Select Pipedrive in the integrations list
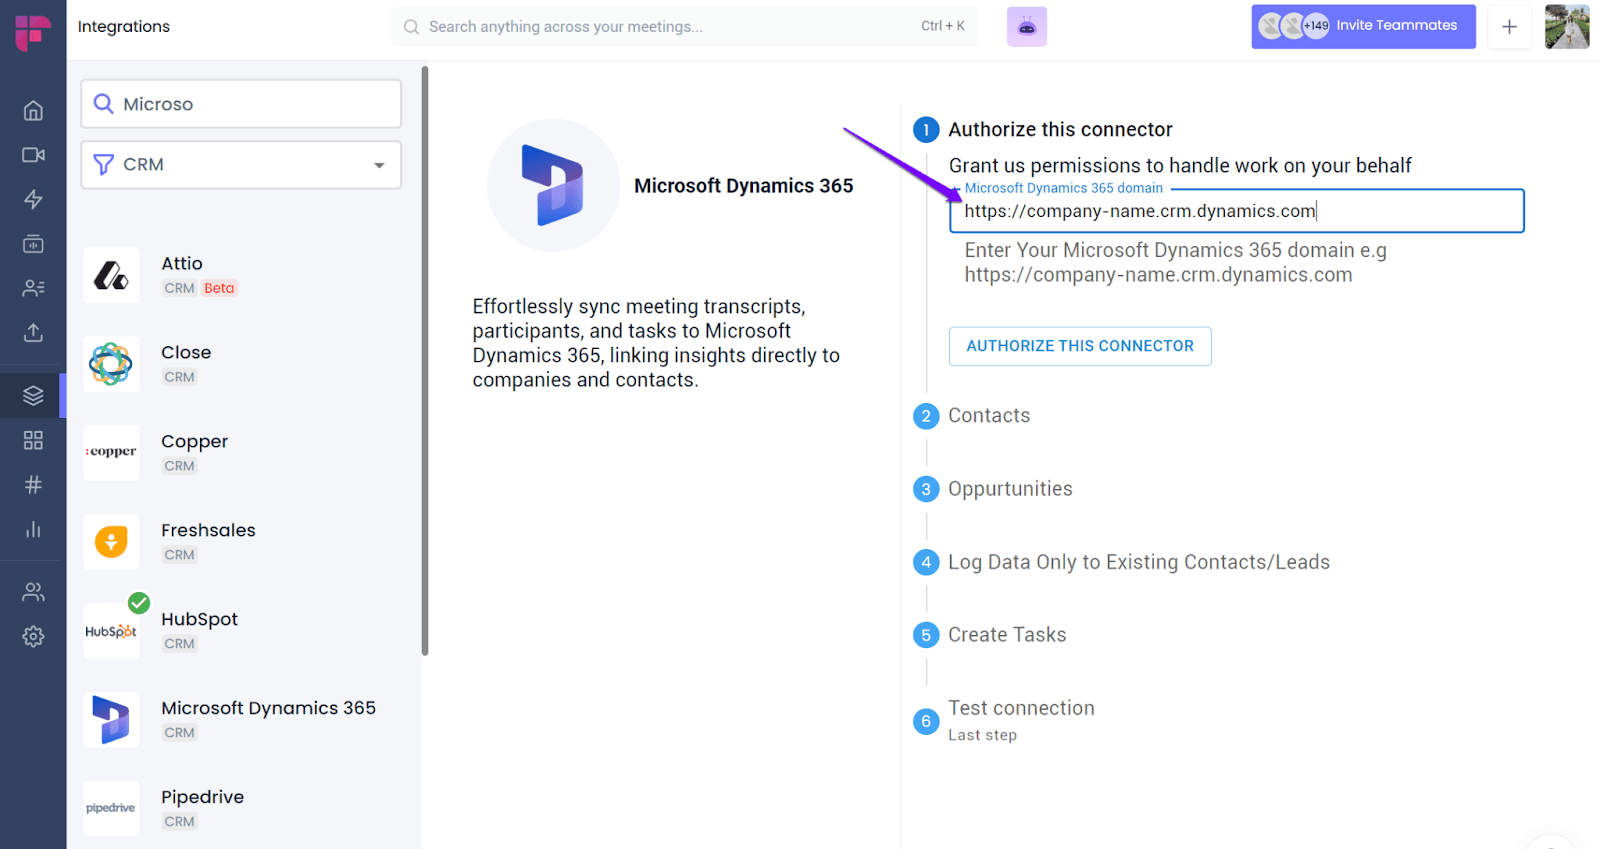This screenshot has height=849, width=1600. [x=202, y=797]
